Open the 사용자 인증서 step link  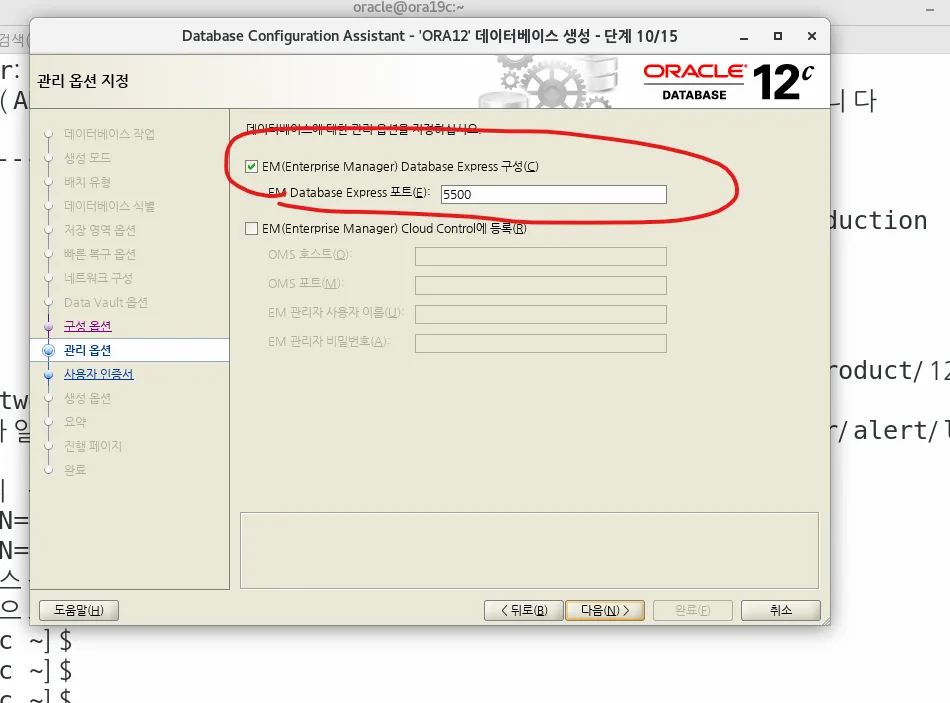pos(99,374)
